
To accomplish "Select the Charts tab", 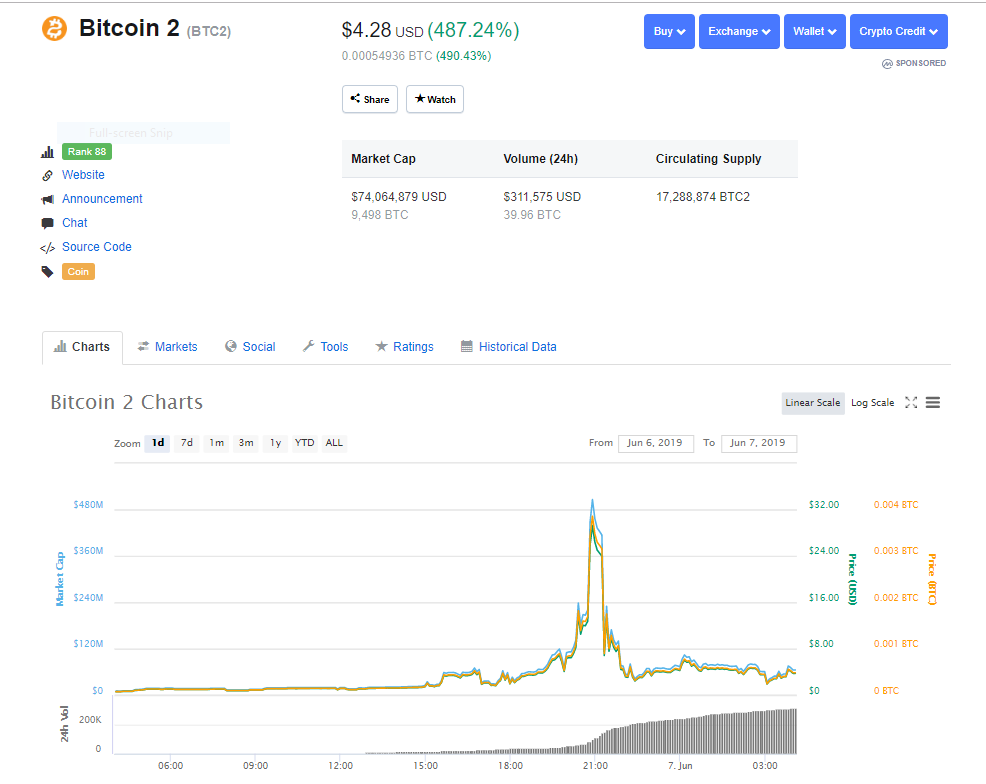I will [x=82, y=347].
